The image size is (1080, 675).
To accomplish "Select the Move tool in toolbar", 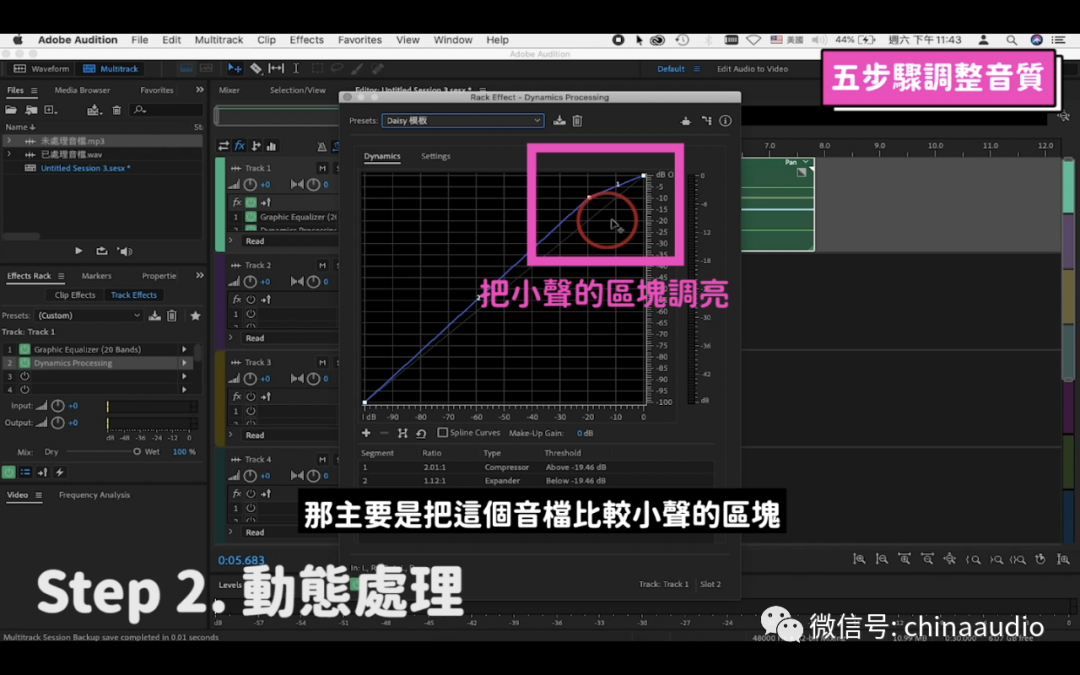I will [234, 68].
